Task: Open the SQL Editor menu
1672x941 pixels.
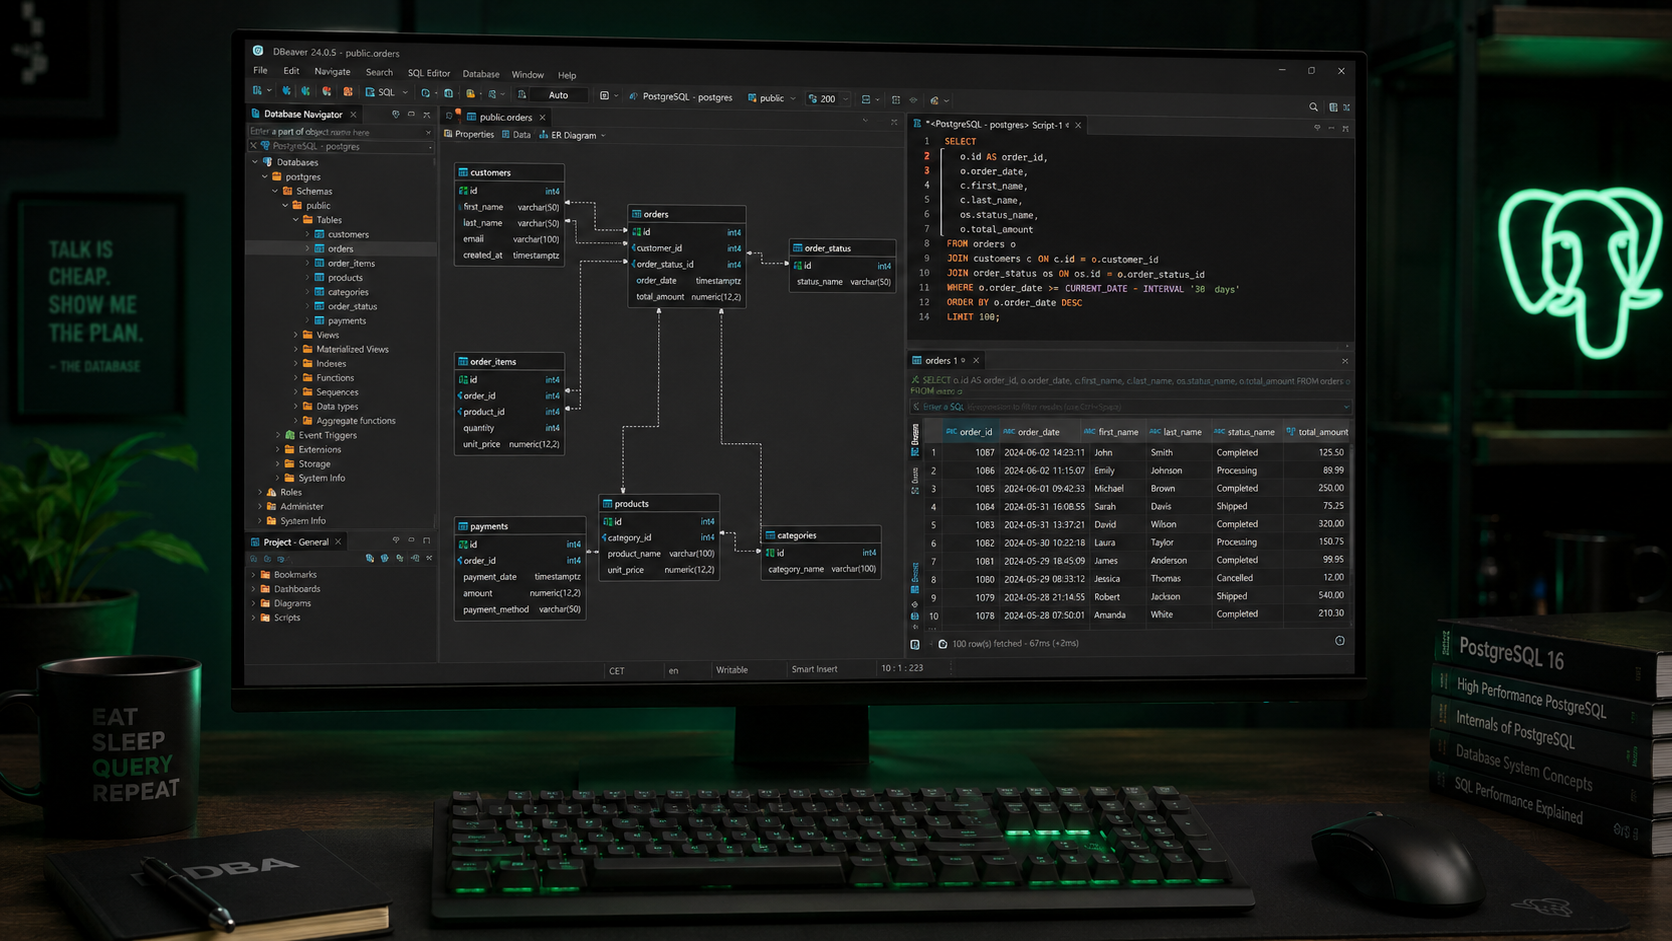Action: coord(428,73)
